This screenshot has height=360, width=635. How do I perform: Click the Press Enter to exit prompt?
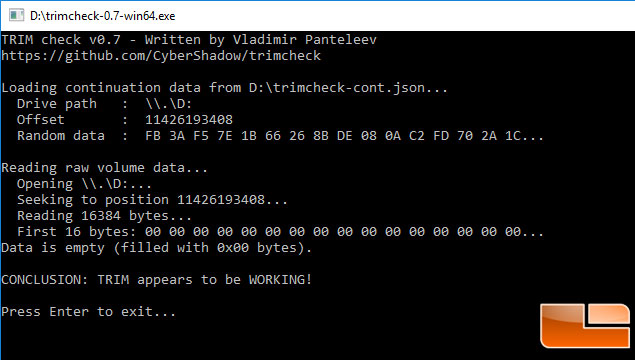click(x=89, y=312)
